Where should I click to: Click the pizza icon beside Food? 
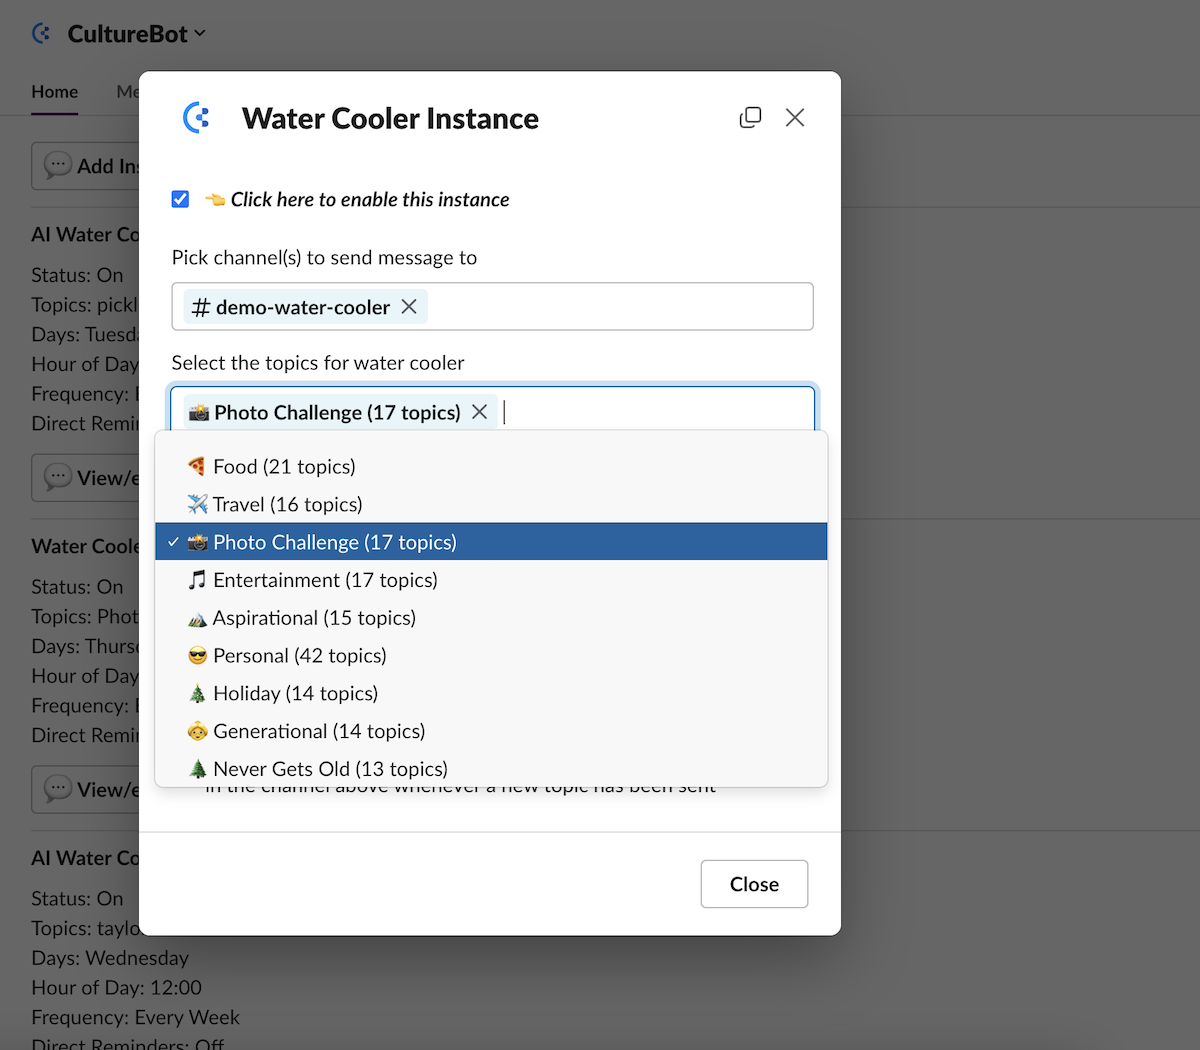197,467
